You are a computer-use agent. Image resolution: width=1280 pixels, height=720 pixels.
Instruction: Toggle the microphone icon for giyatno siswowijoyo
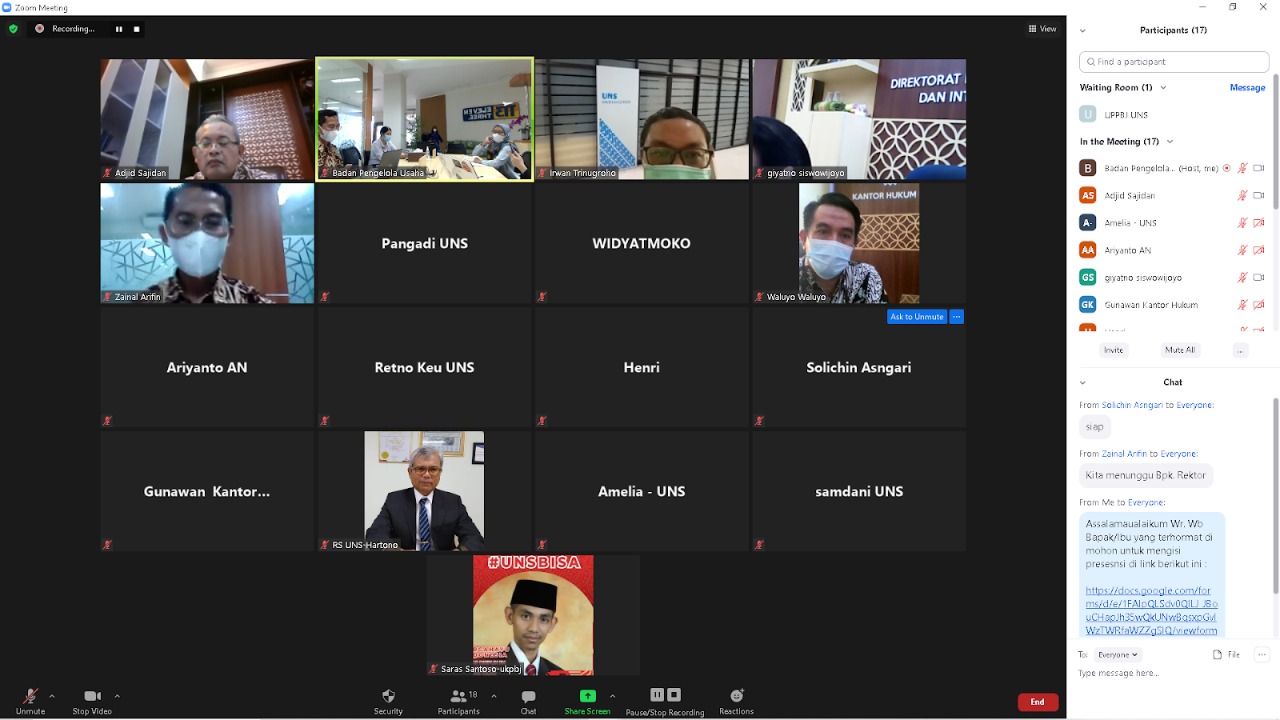(1243, 277)
